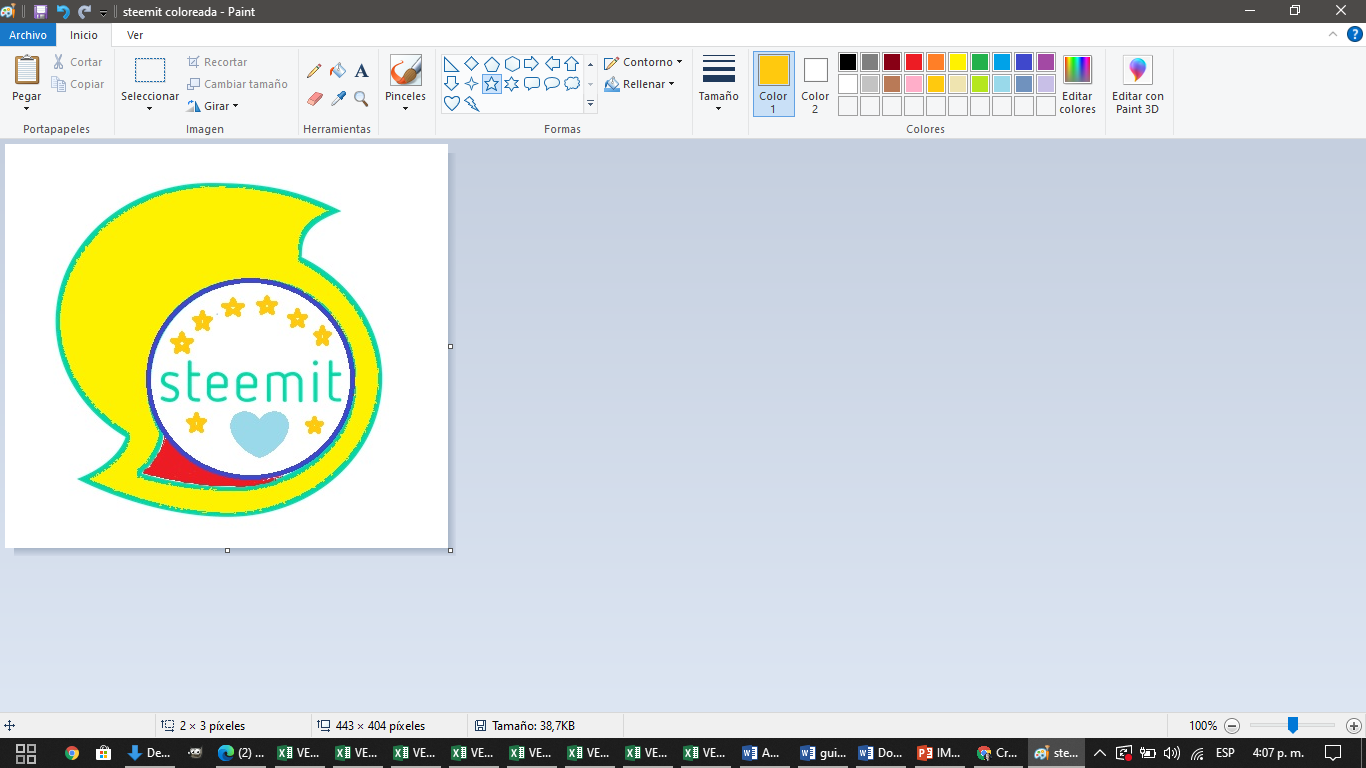Activate the Color 1 selector
1366x768 pixels.
[x=773, y=84]
